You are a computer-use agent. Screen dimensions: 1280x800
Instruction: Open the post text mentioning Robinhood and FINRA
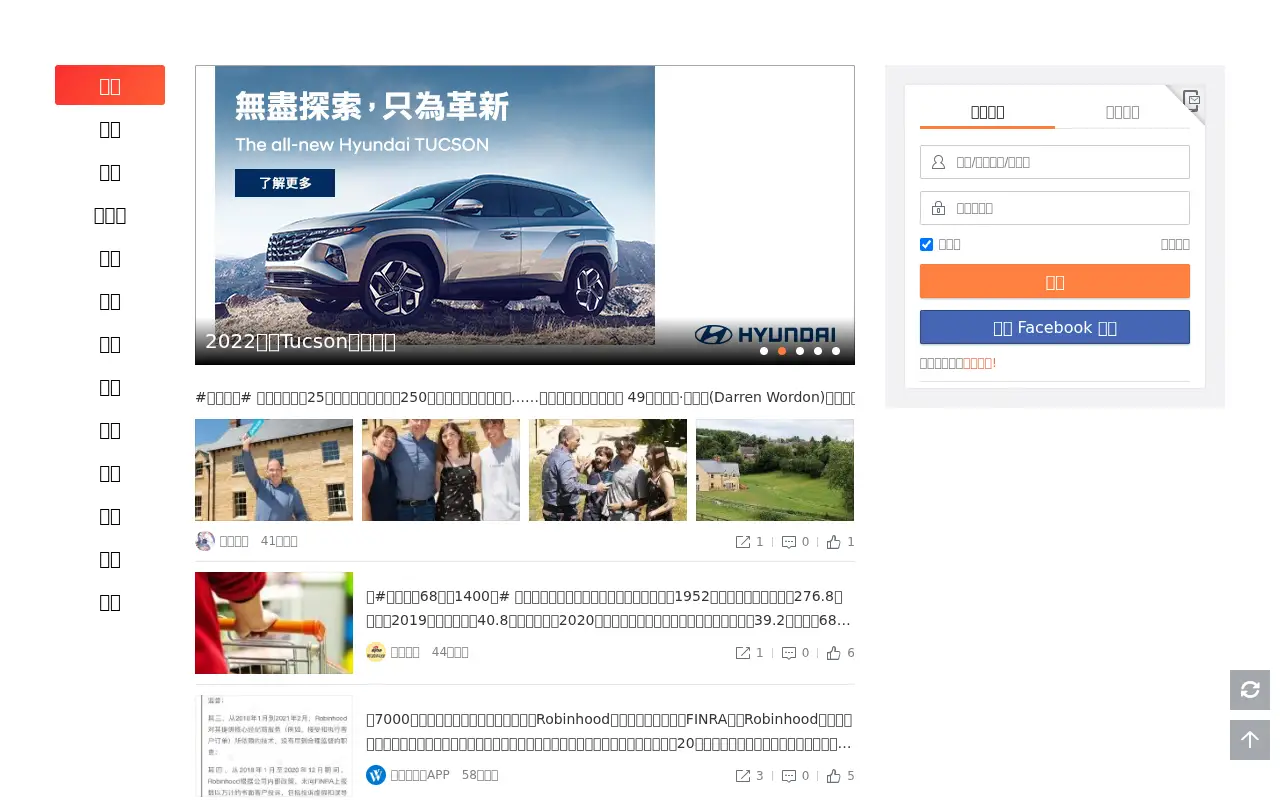click(610, 732)
